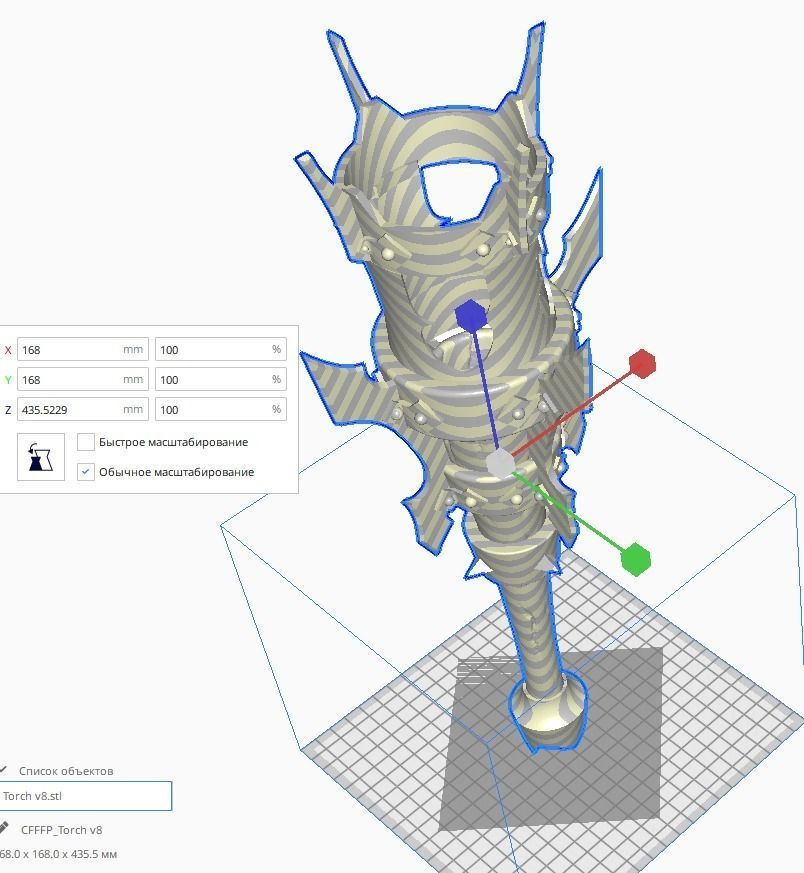Click the Z size field showing 435.5229

tap(82, 409)
